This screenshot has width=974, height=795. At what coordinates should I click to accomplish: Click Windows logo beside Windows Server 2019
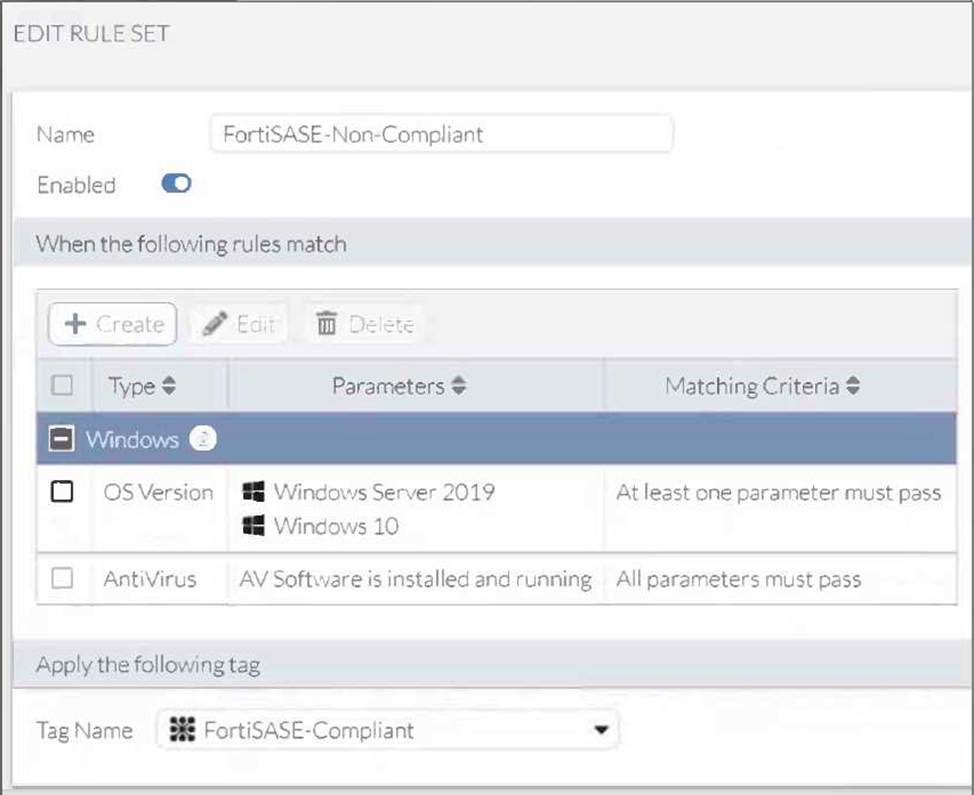pyautogui.click(x=253, y=492)
